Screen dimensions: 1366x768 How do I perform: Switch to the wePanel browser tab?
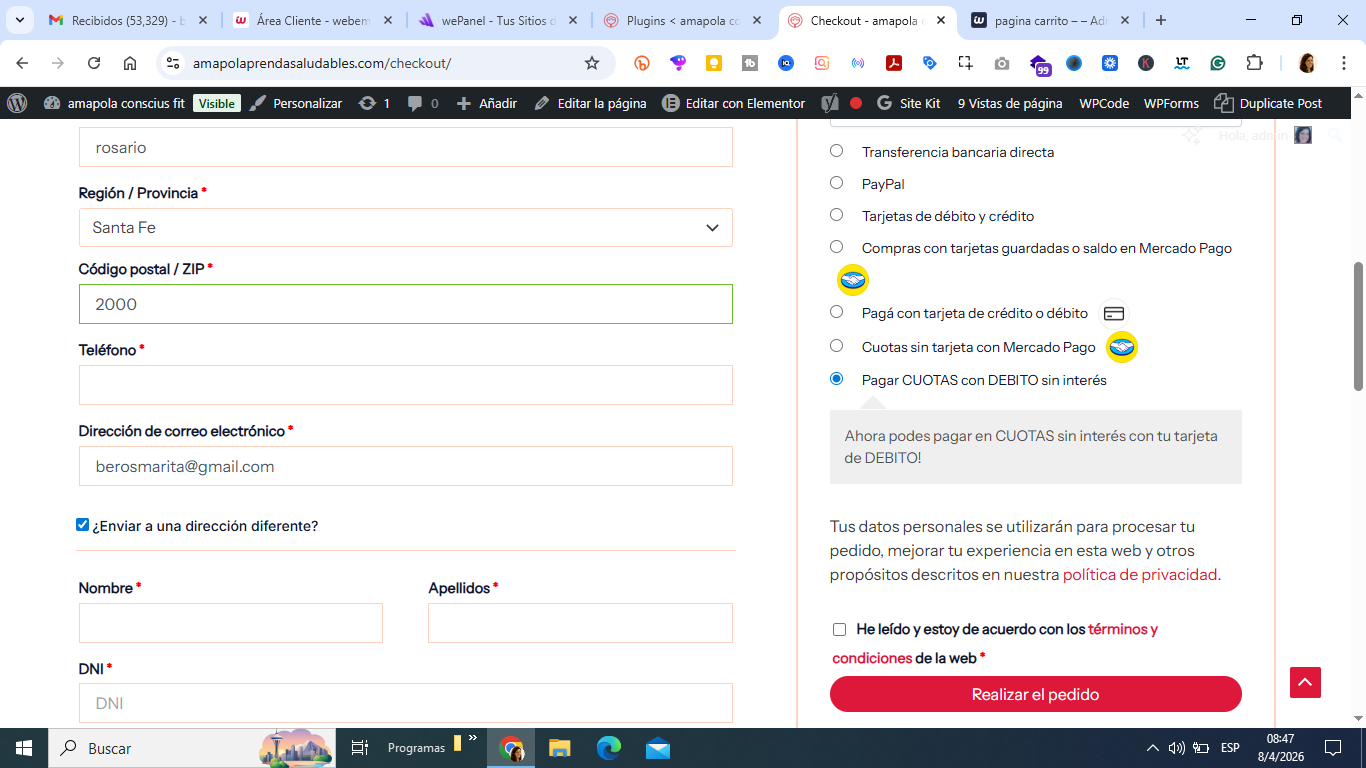497,20
